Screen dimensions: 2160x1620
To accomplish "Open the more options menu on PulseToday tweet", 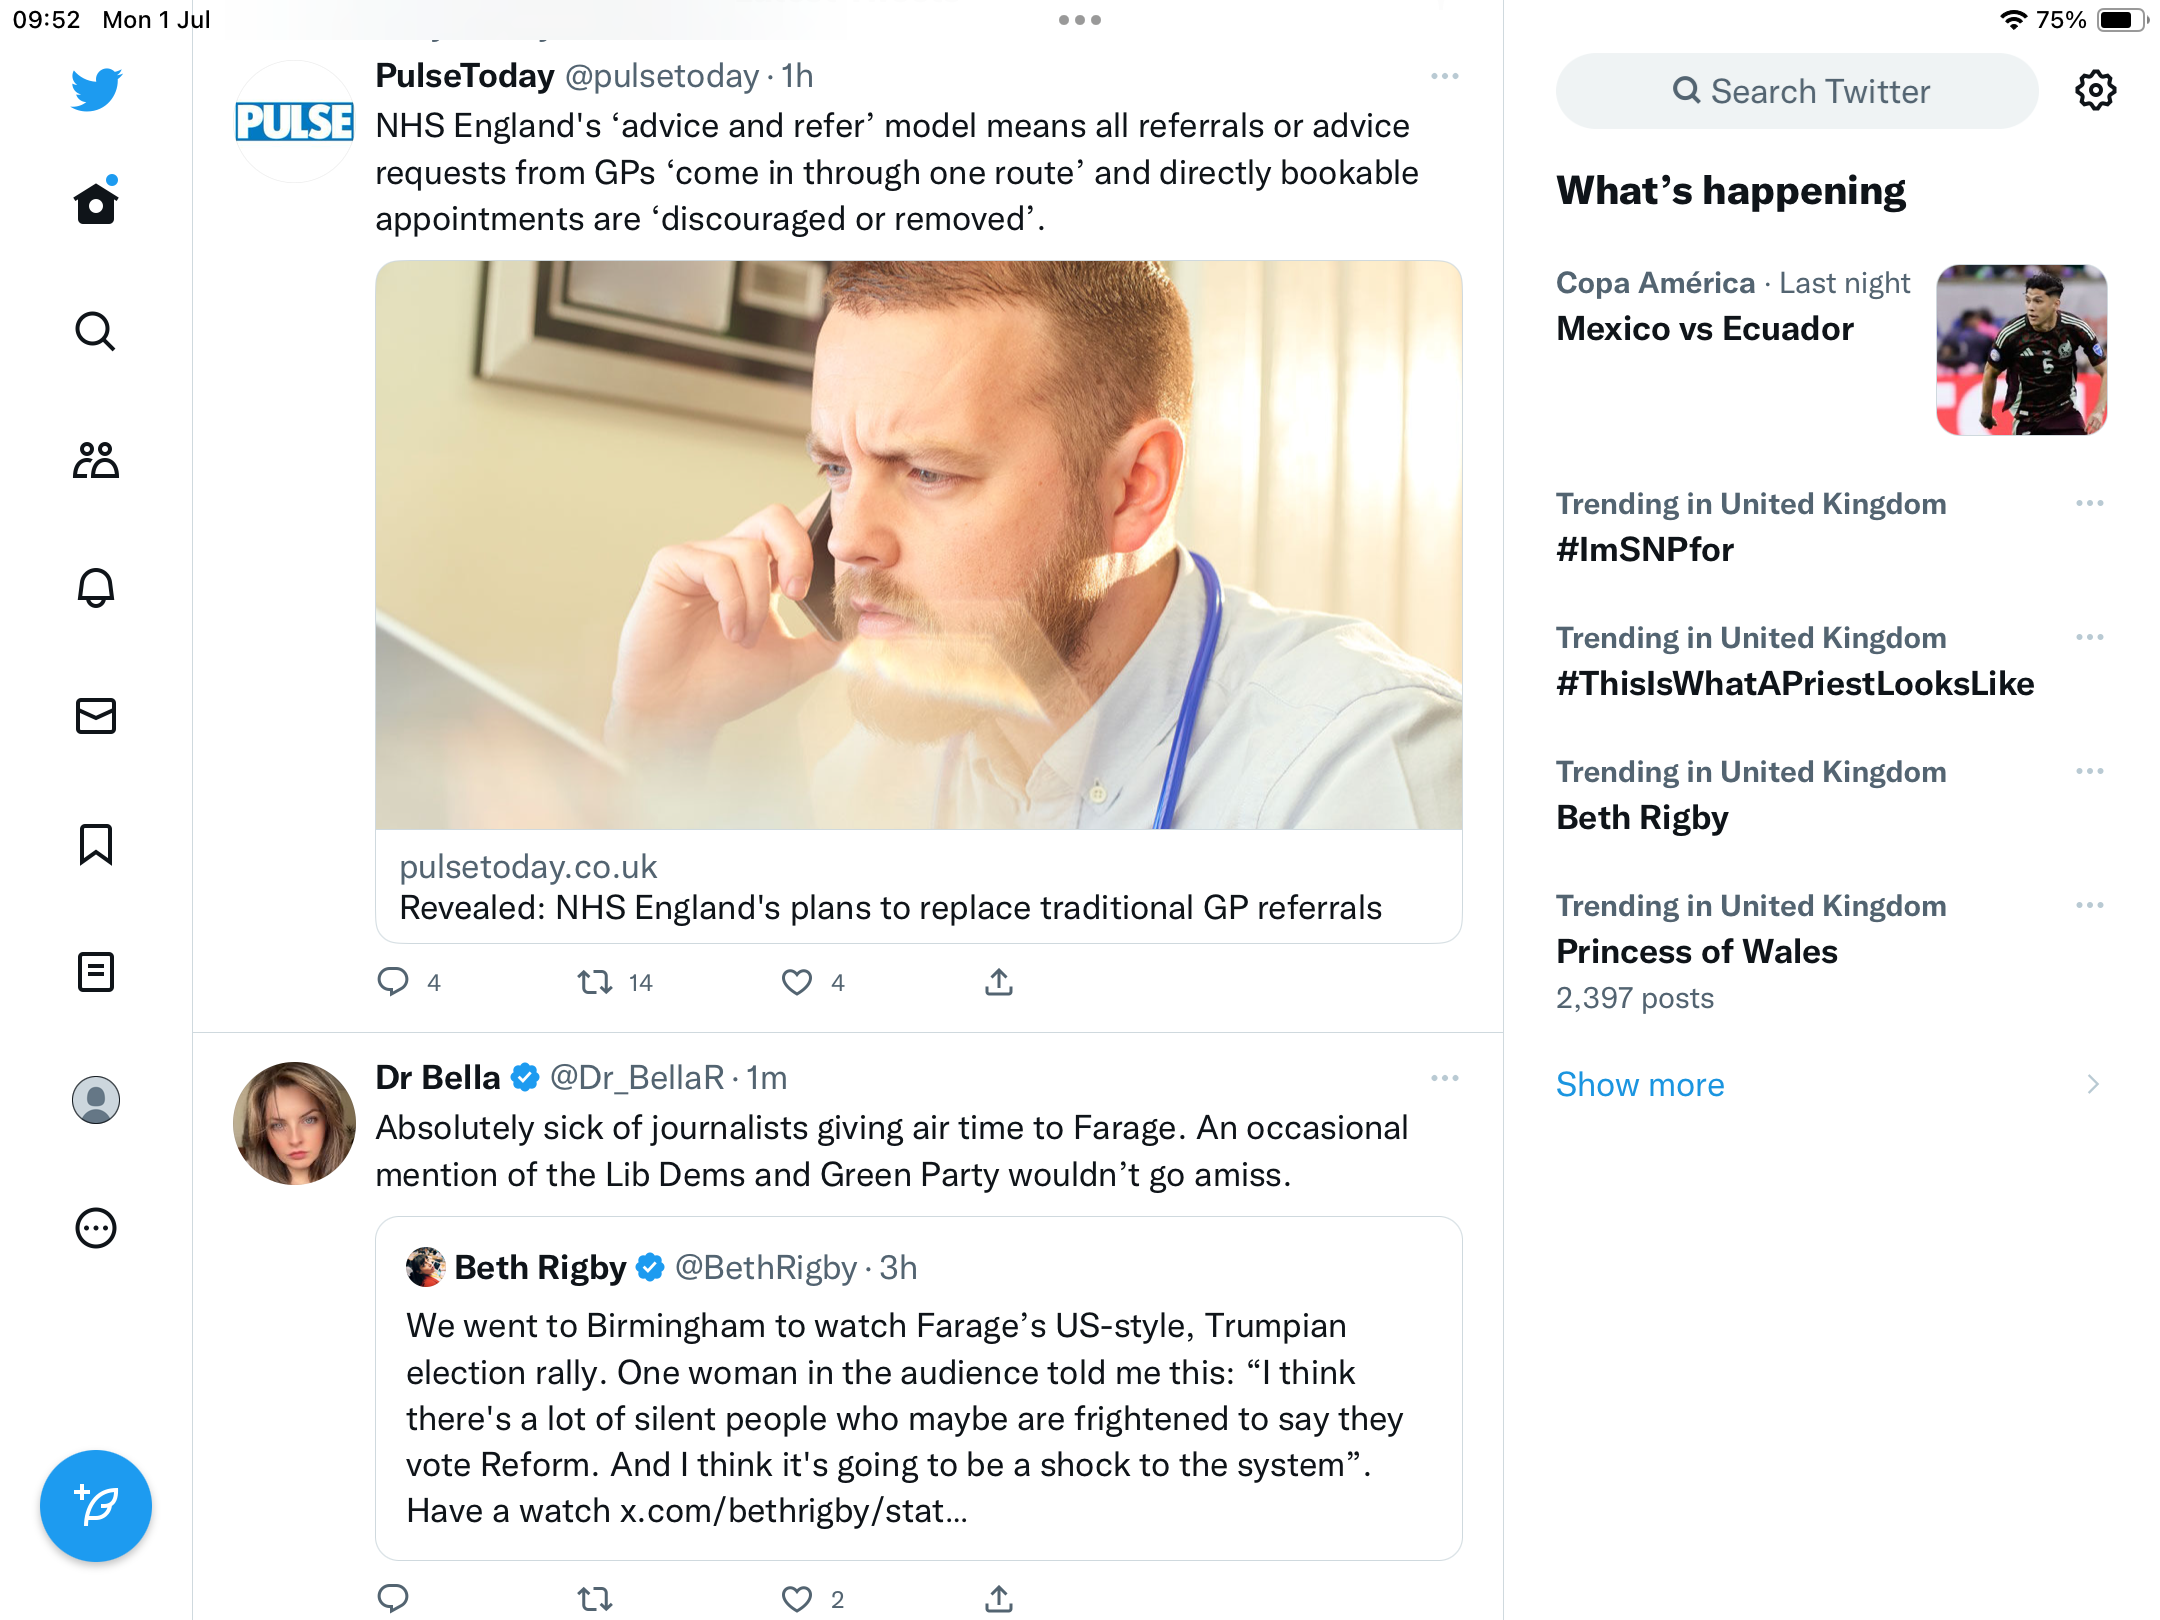I will (1445, 76).
